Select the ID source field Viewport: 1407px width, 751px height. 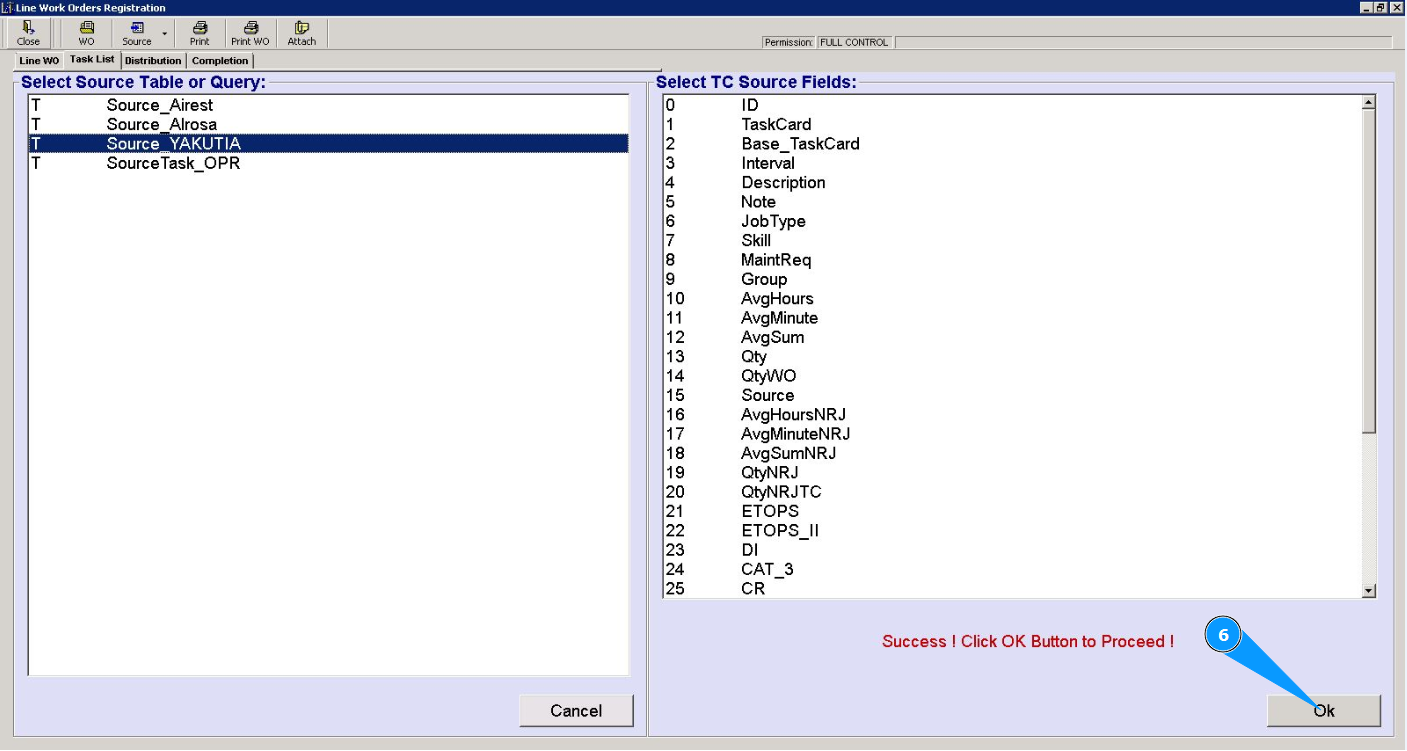click(1011, 105)
